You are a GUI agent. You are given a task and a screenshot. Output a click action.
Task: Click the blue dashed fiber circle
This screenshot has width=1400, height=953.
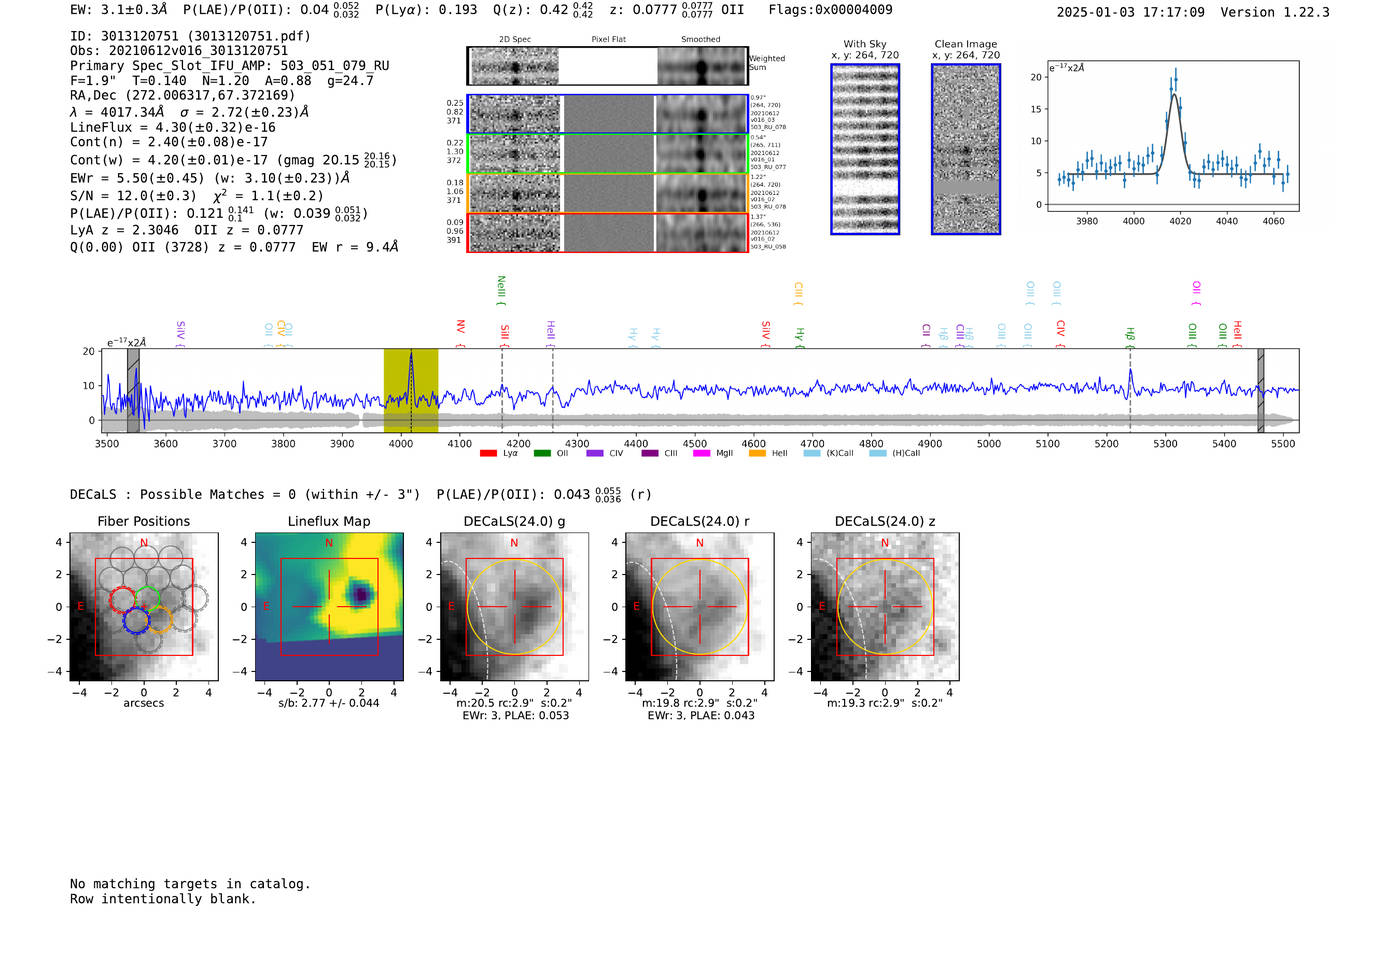coord(136,621)
